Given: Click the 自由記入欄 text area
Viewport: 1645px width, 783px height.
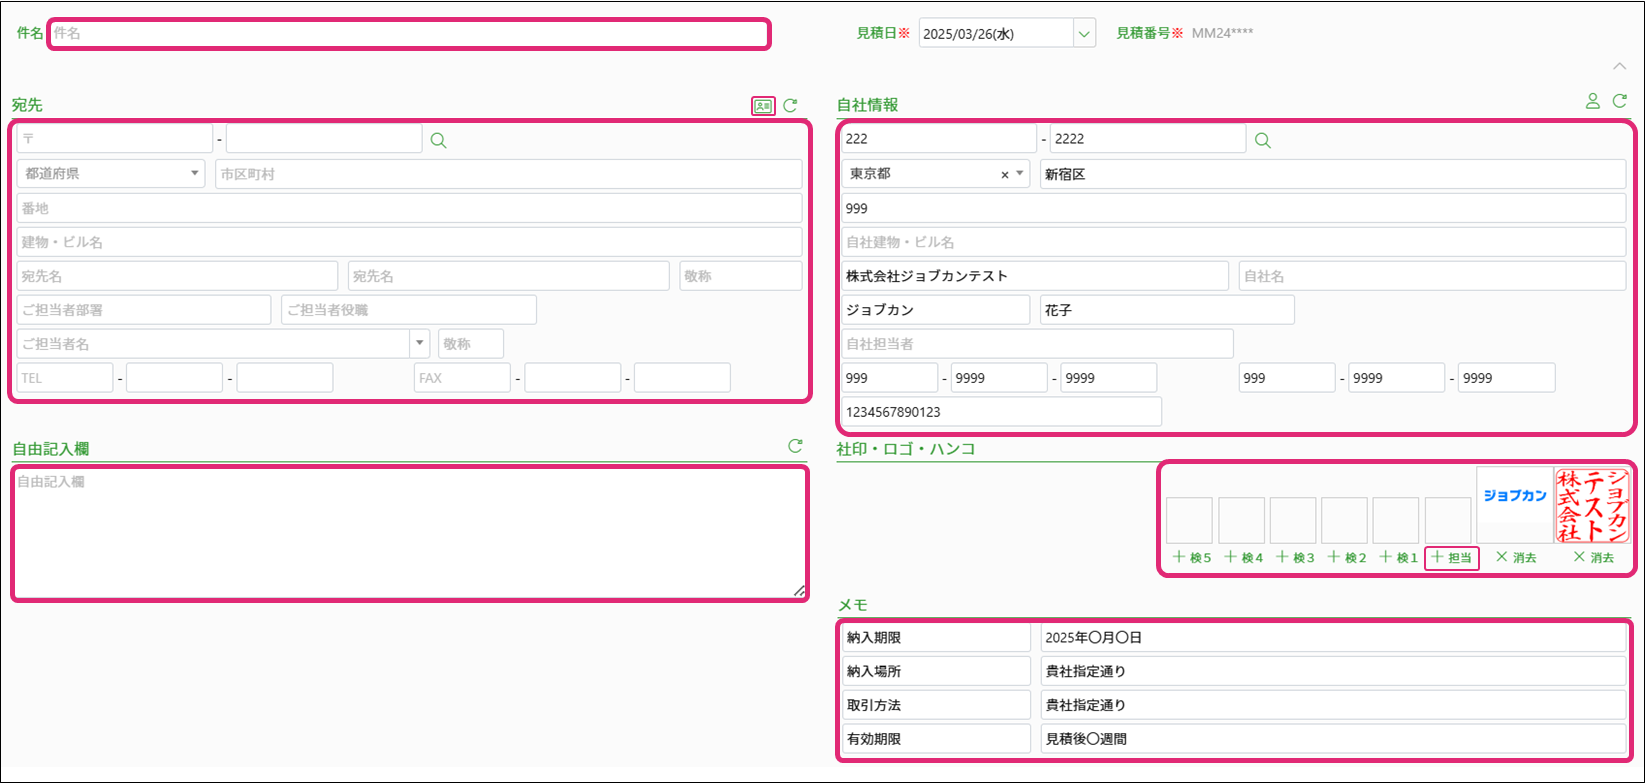Looking at the screenshot, I should click(x=408, y=533).
